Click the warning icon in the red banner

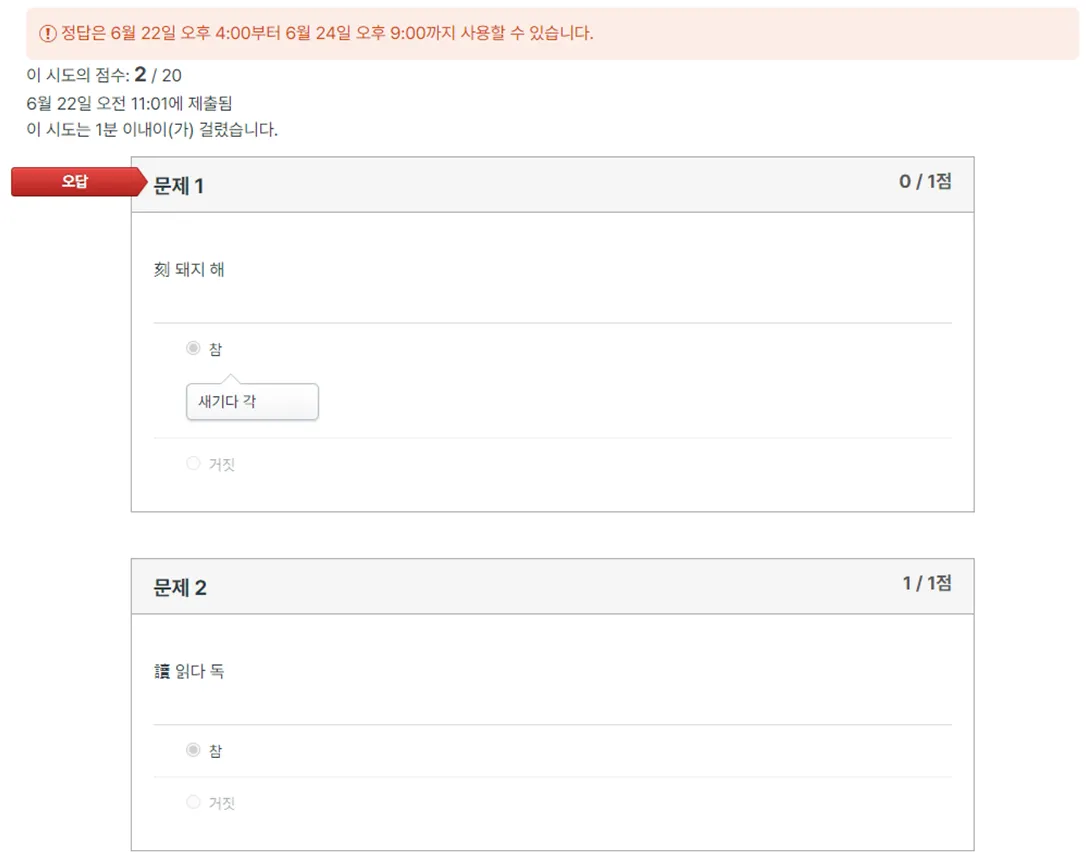click(x=48, y=34)
